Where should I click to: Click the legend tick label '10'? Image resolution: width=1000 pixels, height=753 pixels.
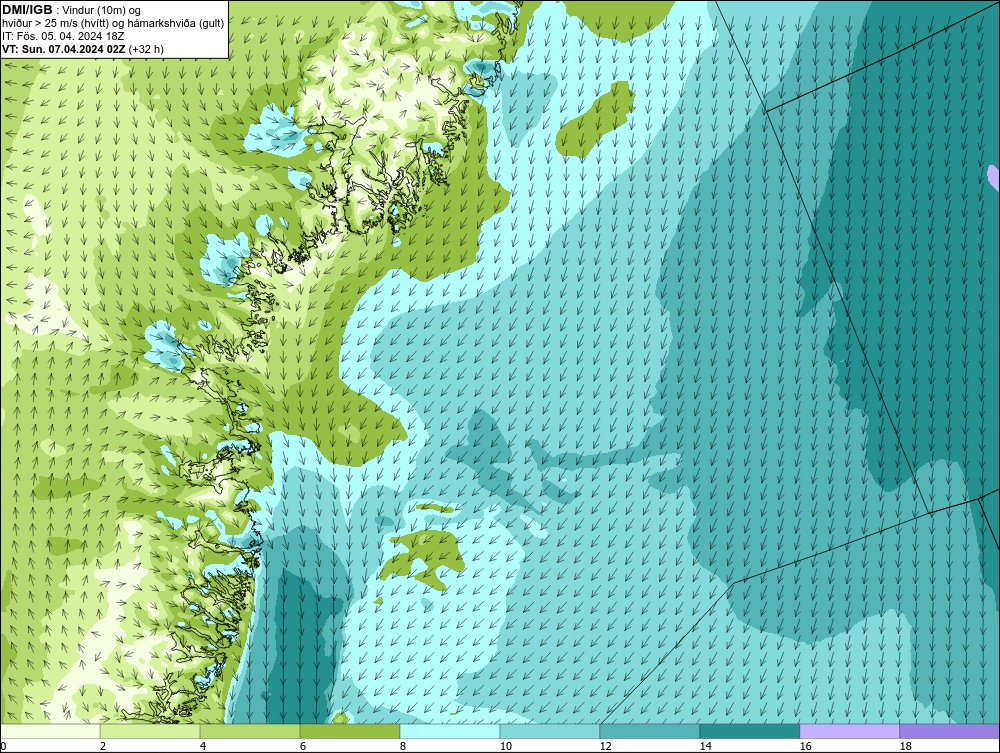[506, 746]
